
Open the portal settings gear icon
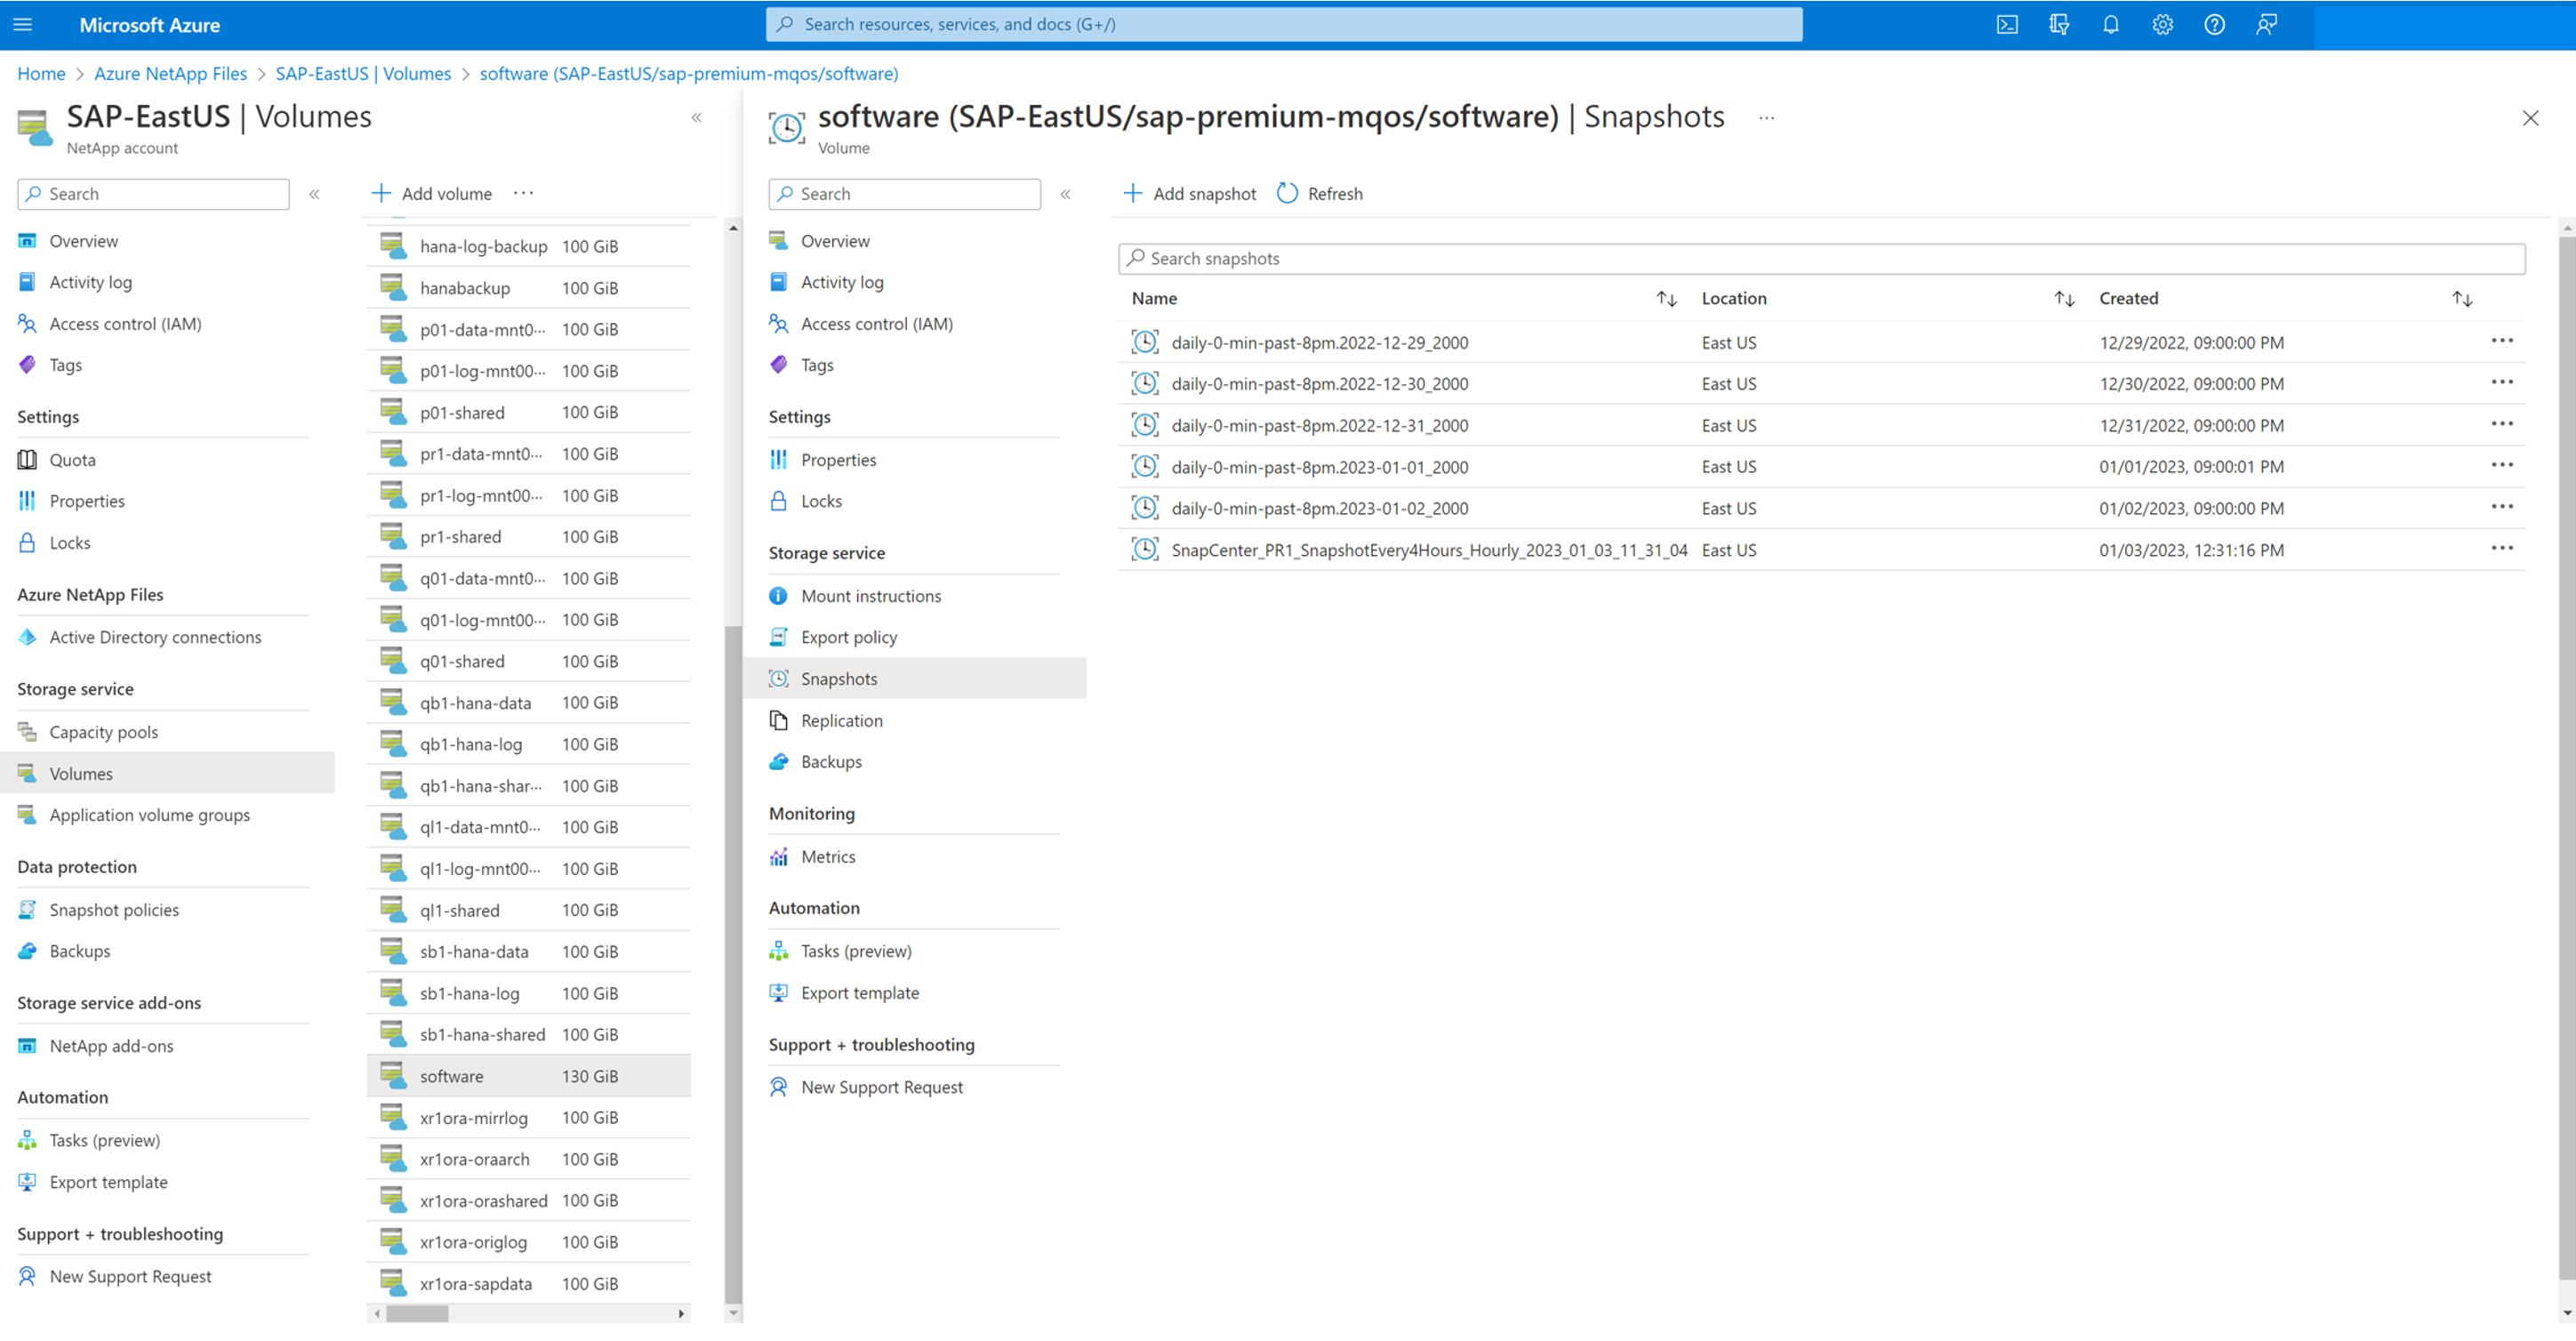tap(2162, 25)
